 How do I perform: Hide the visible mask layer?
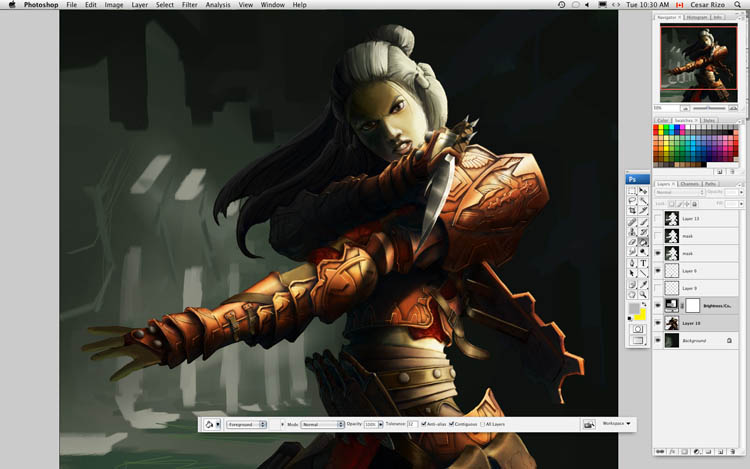coord(658,253)
